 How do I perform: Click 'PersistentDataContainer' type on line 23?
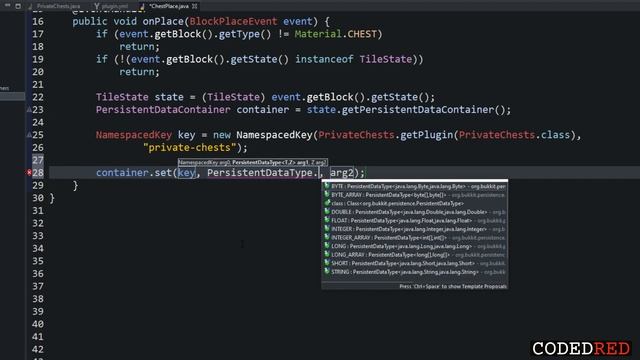163,110
